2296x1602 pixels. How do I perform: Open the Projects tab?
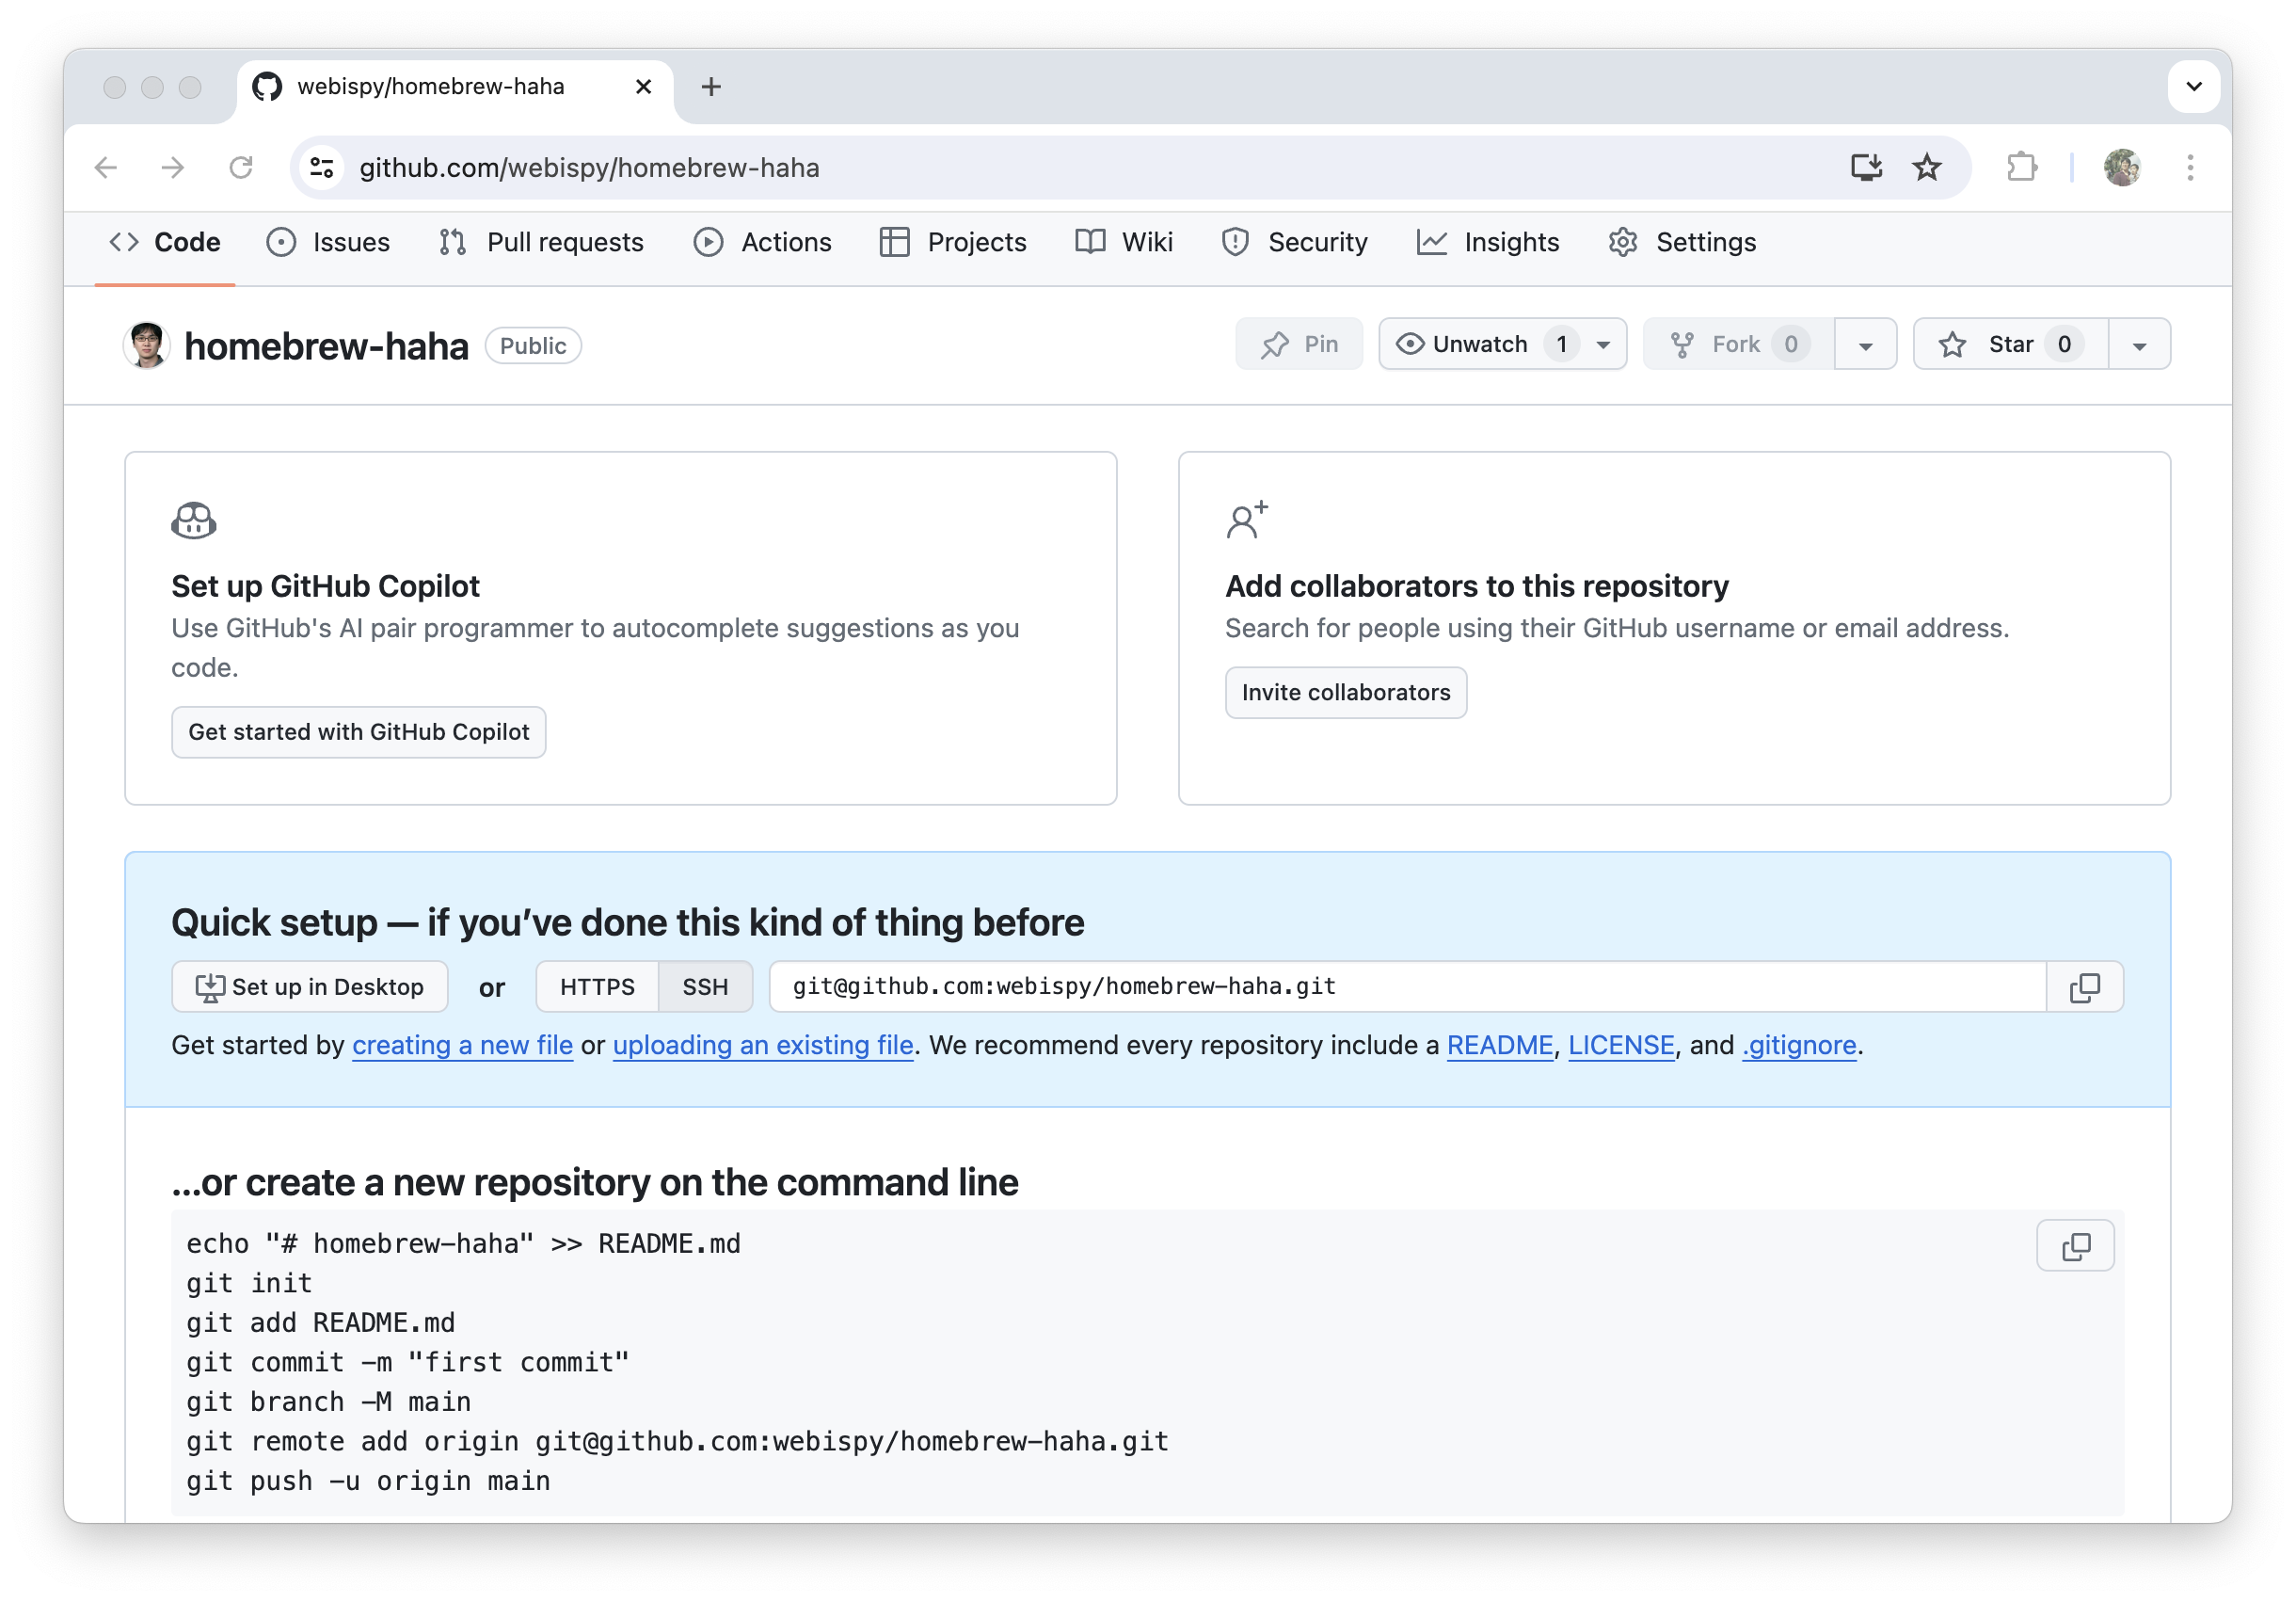tap(953, 242)
